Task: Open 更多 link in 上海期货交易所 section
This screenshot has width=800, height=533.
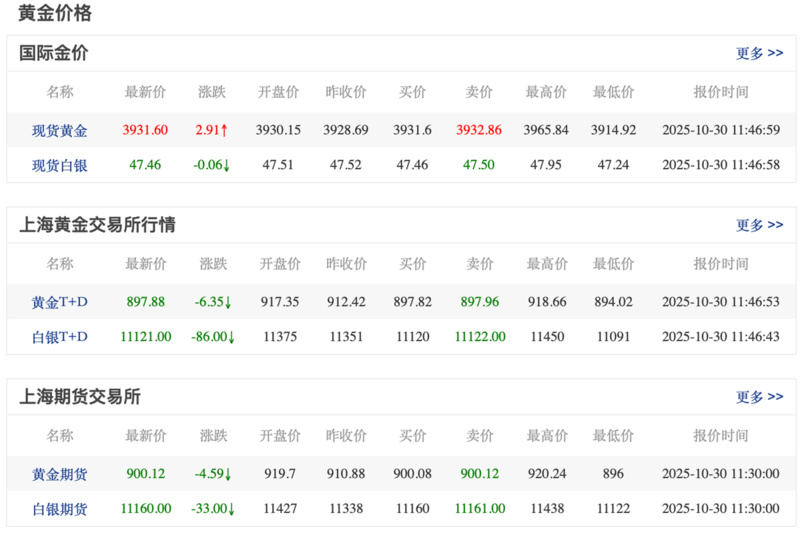Action: [x=759, y=397]
